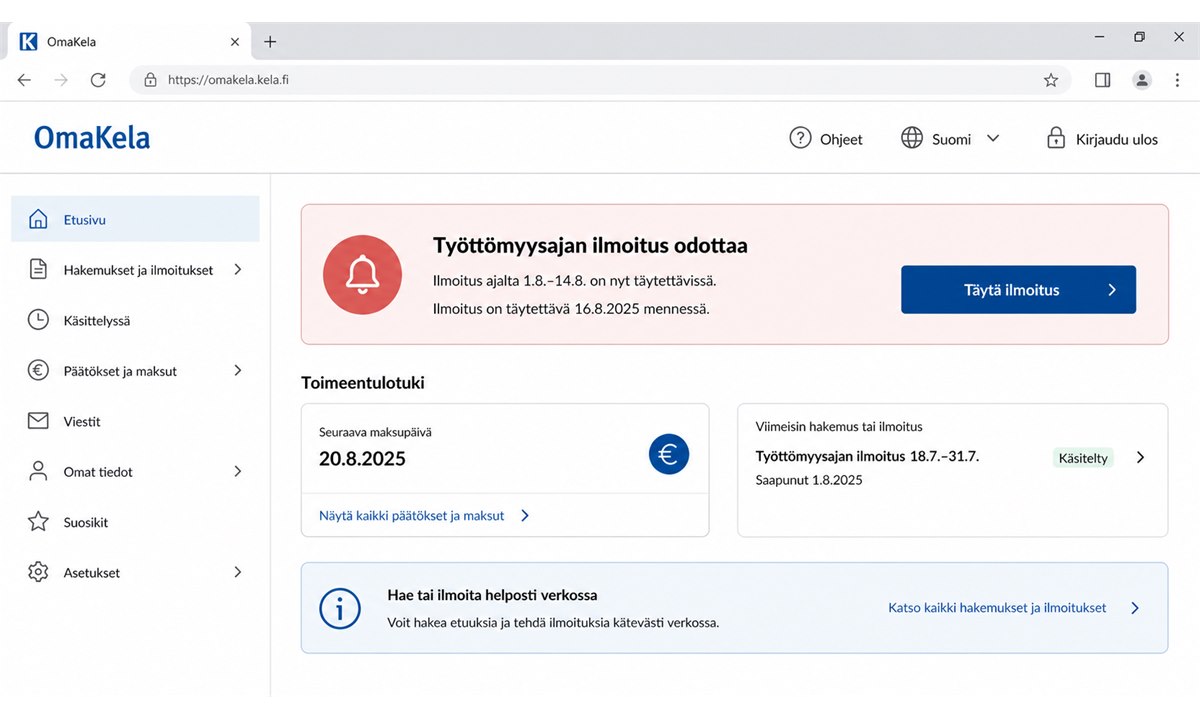Screen dimensions: 1200x720
Task: Click the site lock icon in address bar
Action: tap(151, 80)
